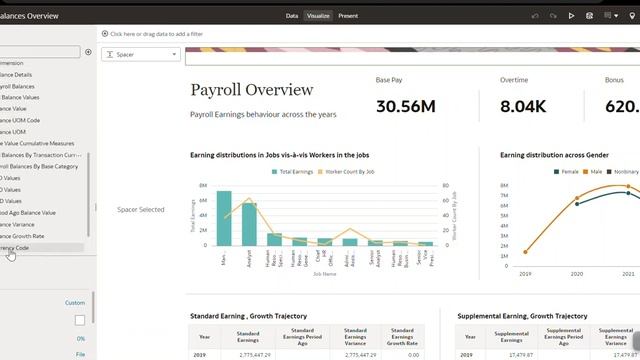Open the white background color swatch

(x=80, y=320)
